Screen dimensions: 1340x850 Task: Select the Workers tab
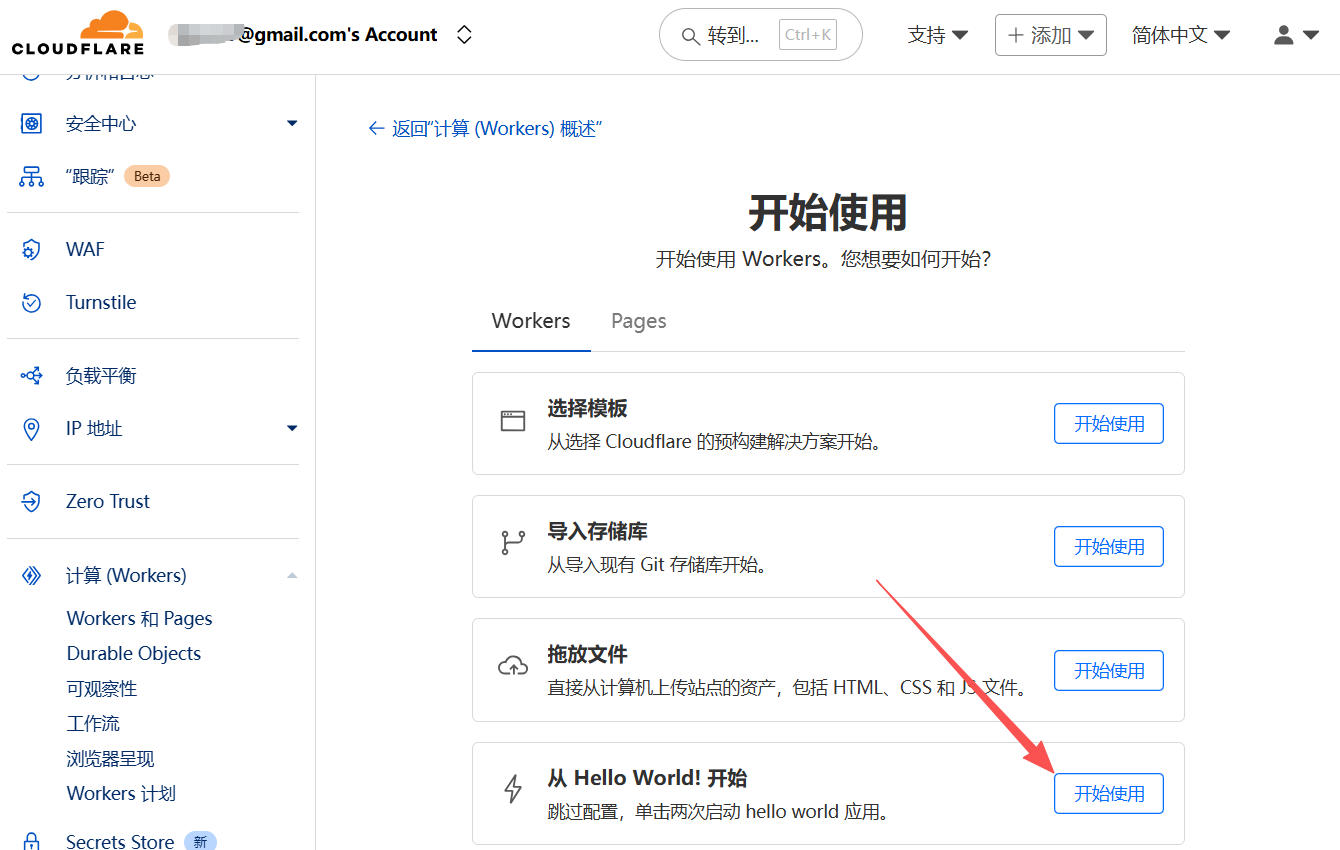coord(531,321)
